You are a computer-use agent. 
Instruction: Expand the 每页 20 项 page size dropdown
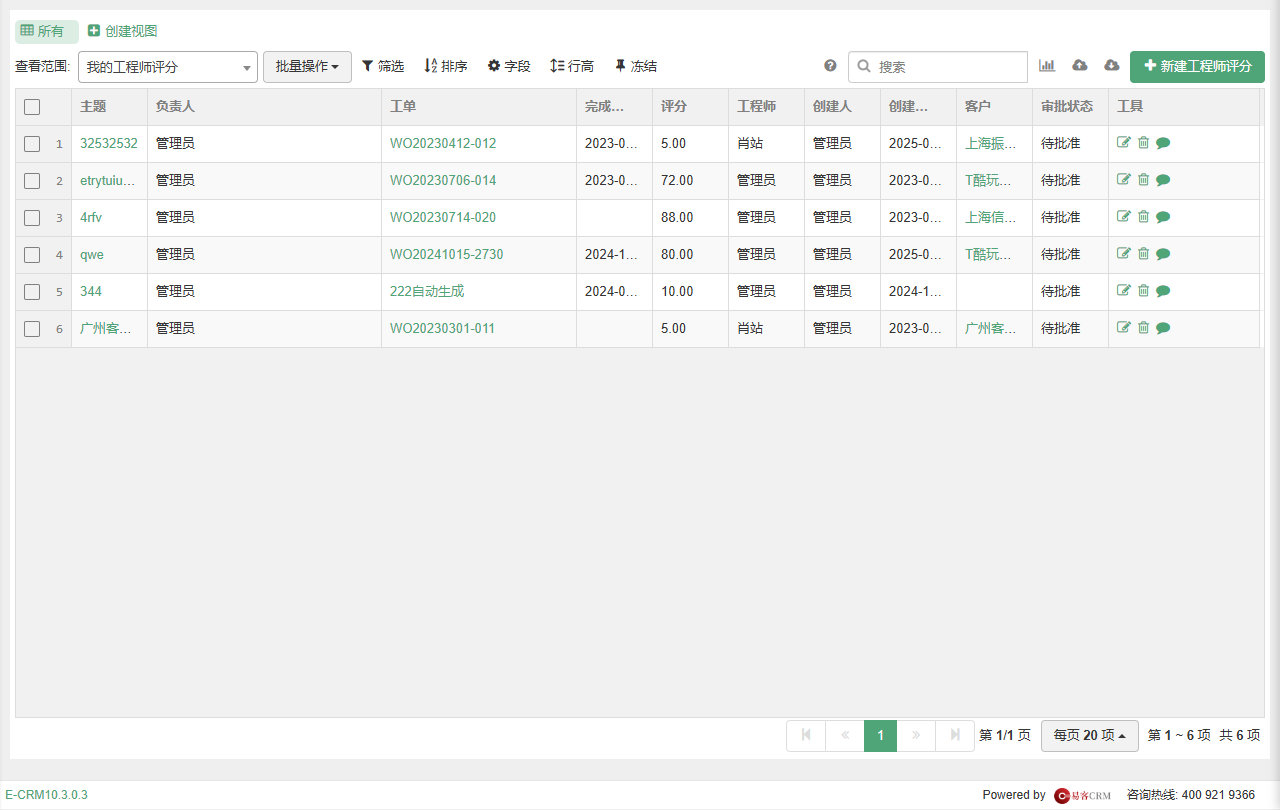[1089, 735]
